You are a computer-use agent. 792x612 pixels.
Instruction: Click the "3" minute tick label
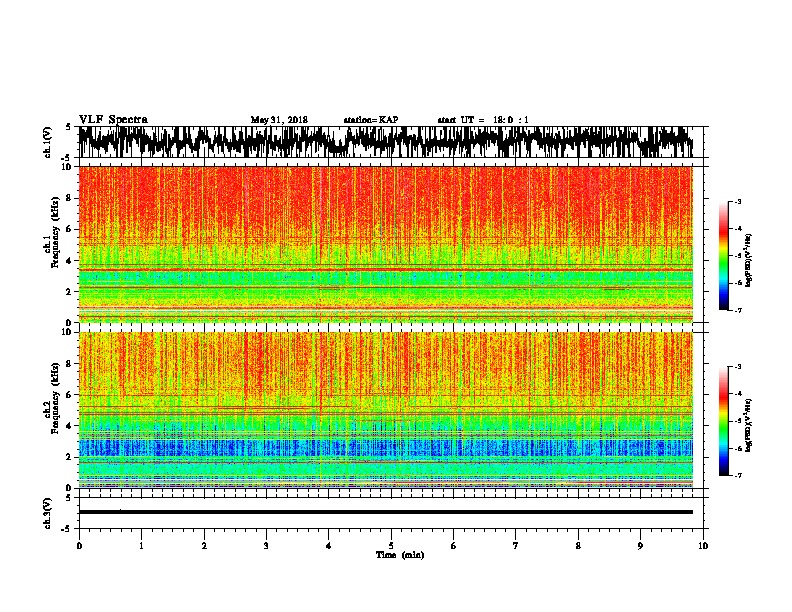[x=266, y=546]
